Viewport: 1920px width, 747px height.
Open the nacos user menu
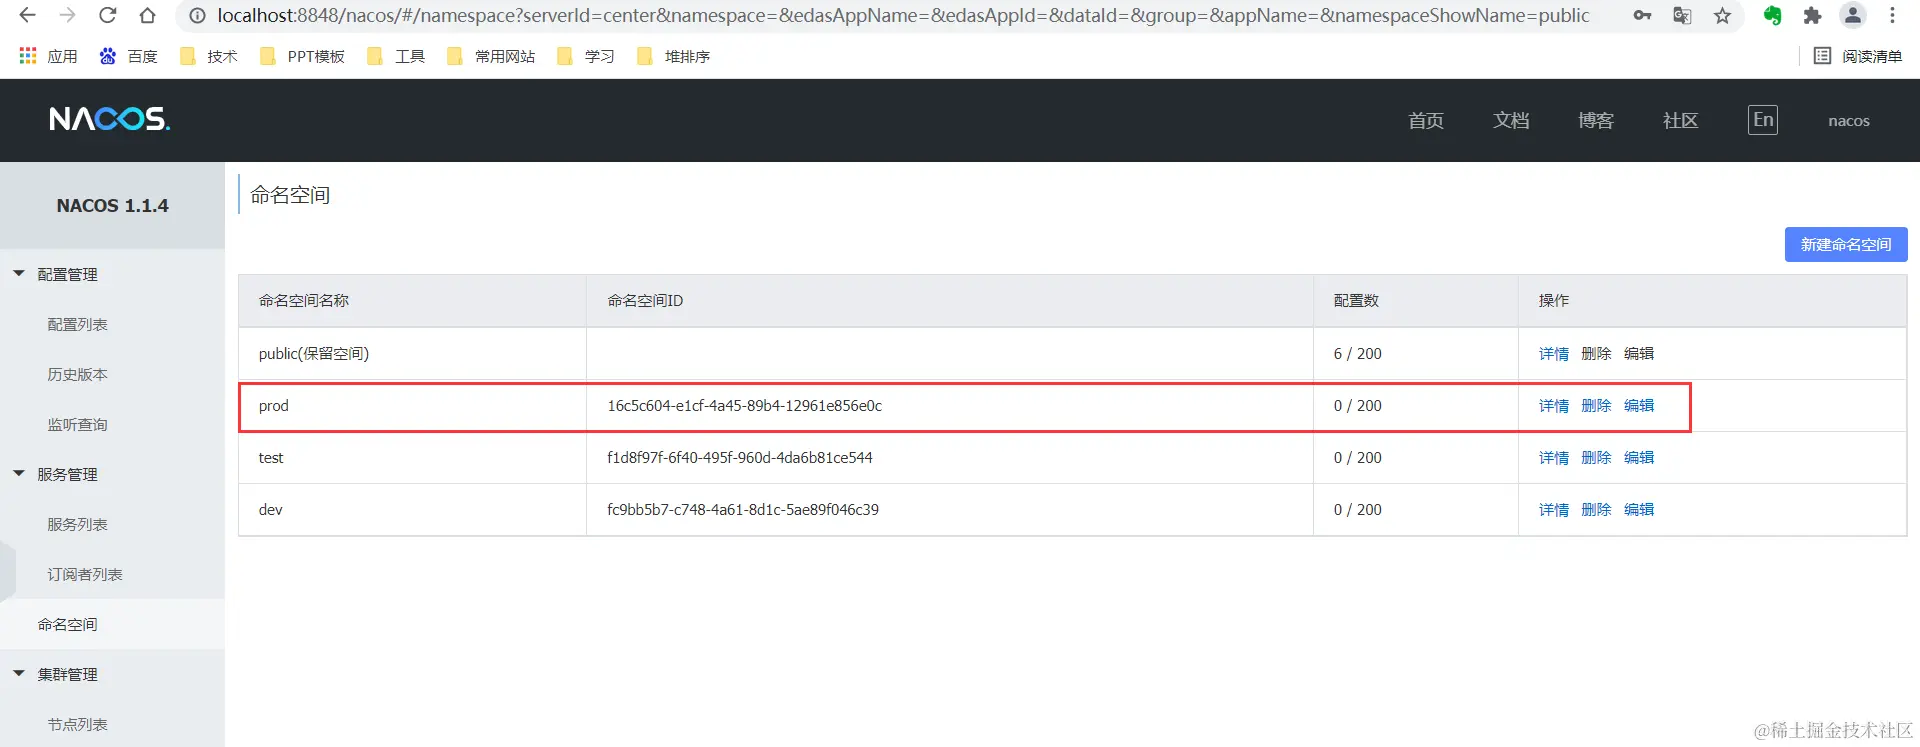coord(1848,120)
